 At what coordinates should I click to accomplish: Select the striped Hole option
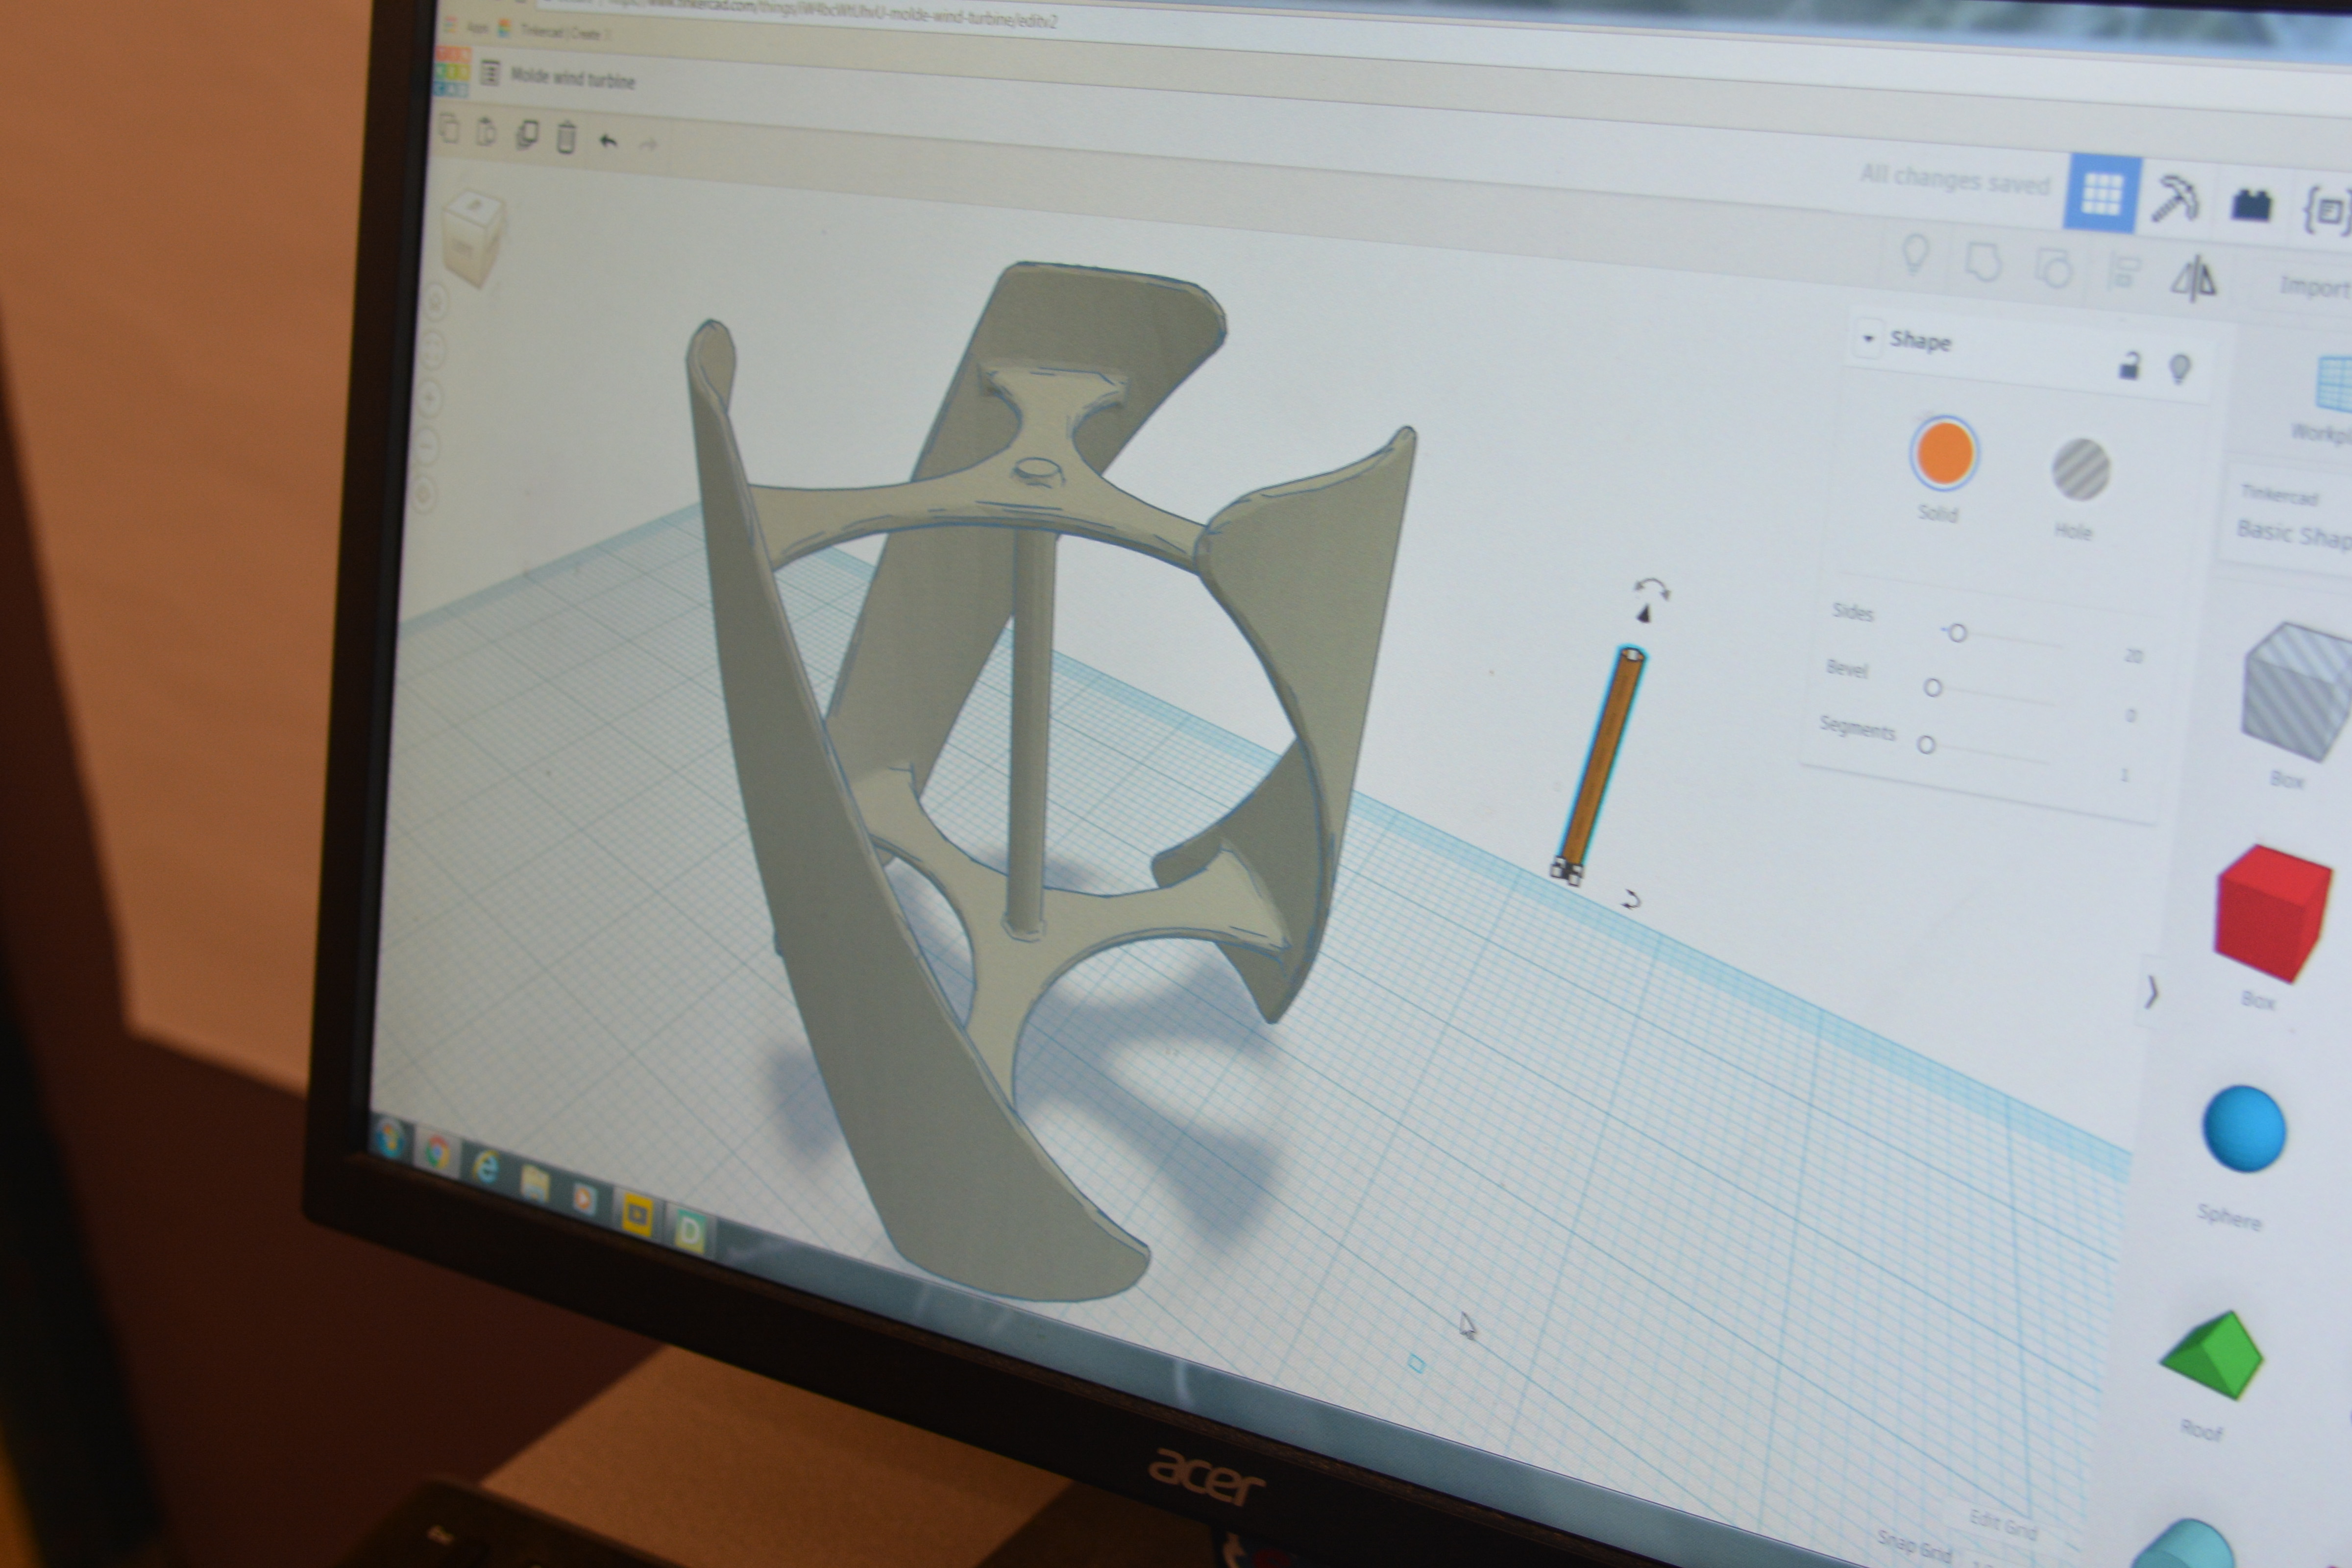tap(2081, 468)
